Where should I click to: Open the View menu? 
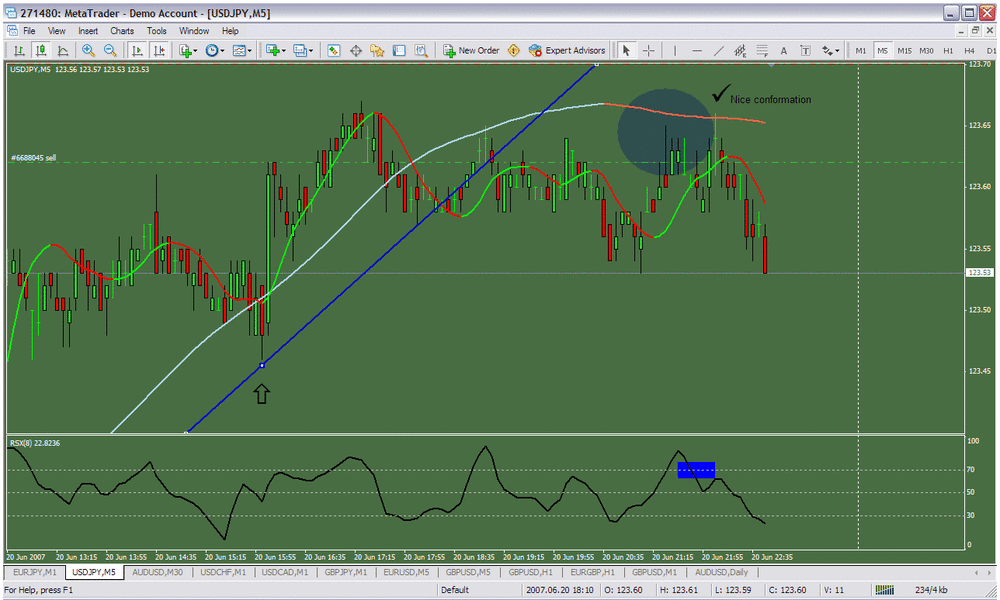click(56, 31)
